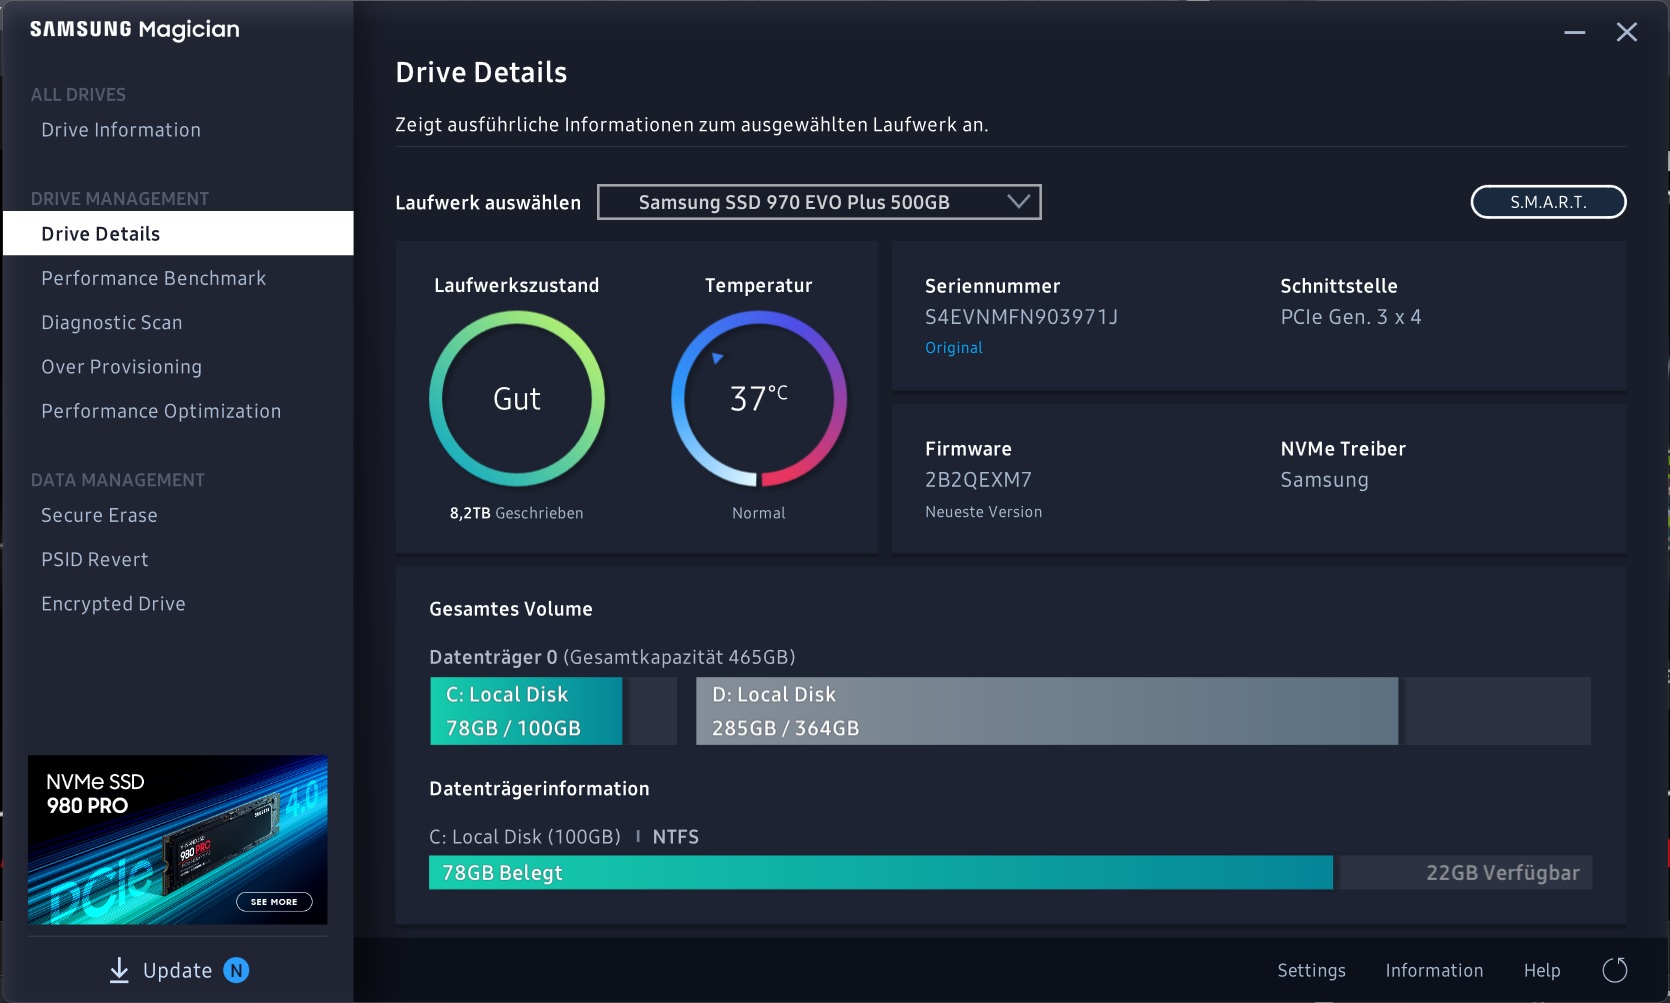Click the Update label
Screen dimensions: 1670x1003
(x=178, y=970)
